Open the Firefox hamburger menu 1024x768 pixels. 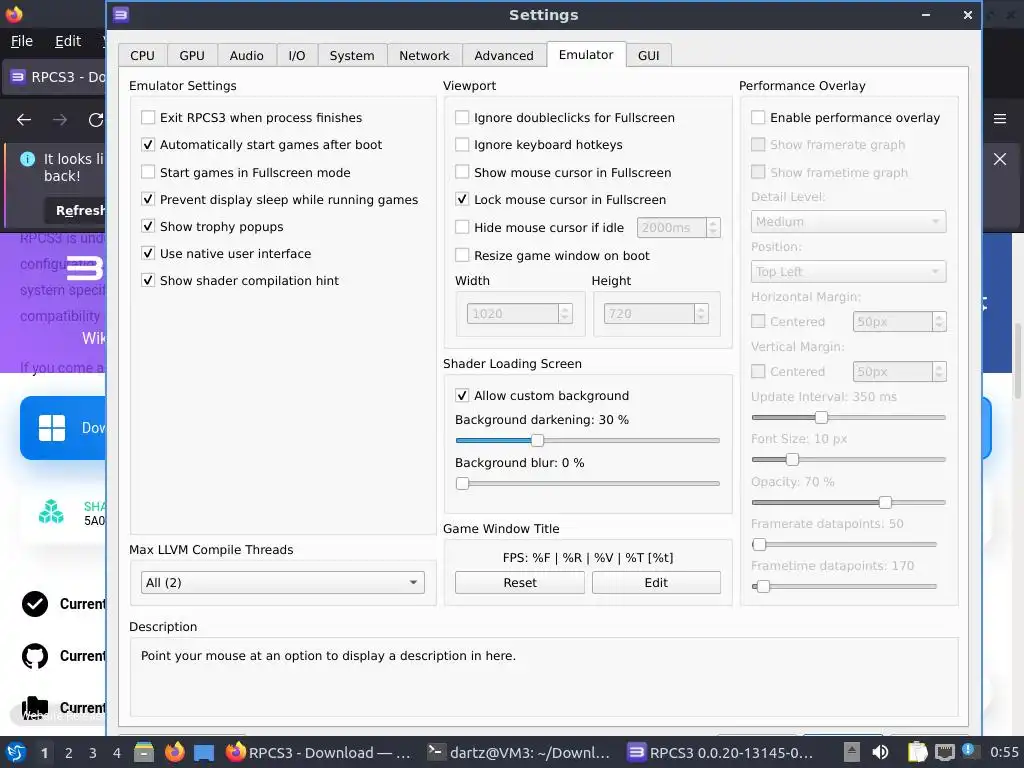point(1000,119)
